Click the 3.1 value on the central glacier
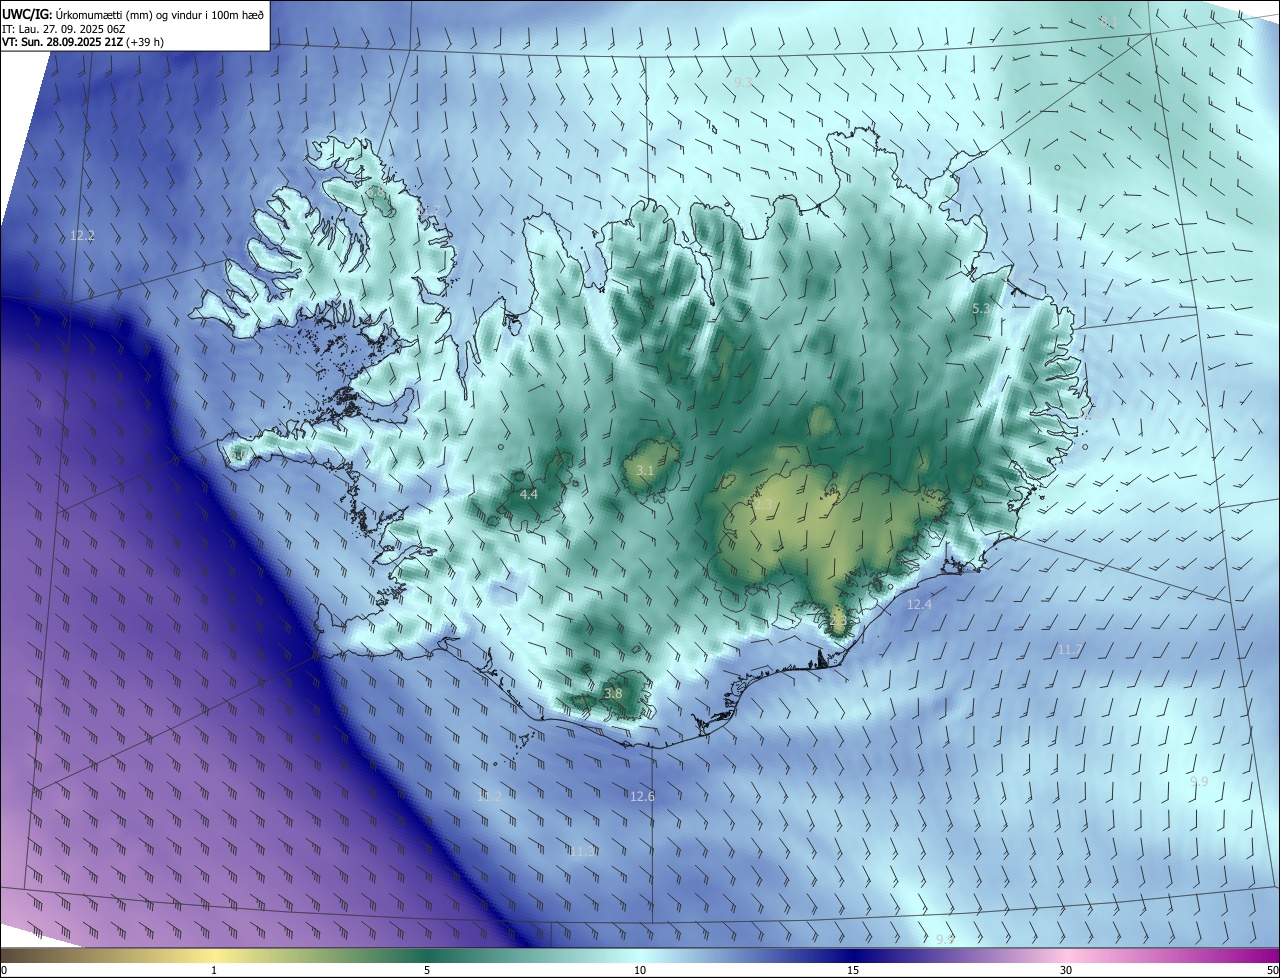The image size is (1280, 978). (645, 470)
